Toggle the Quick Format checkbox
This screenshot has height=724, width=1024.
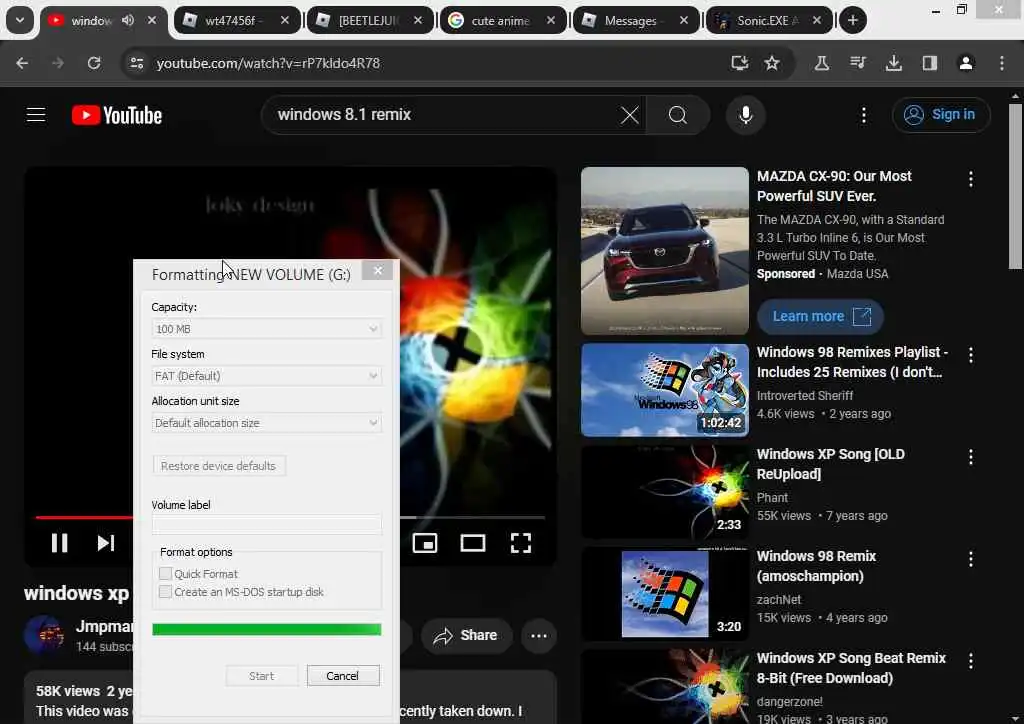(x=165, y=573)
